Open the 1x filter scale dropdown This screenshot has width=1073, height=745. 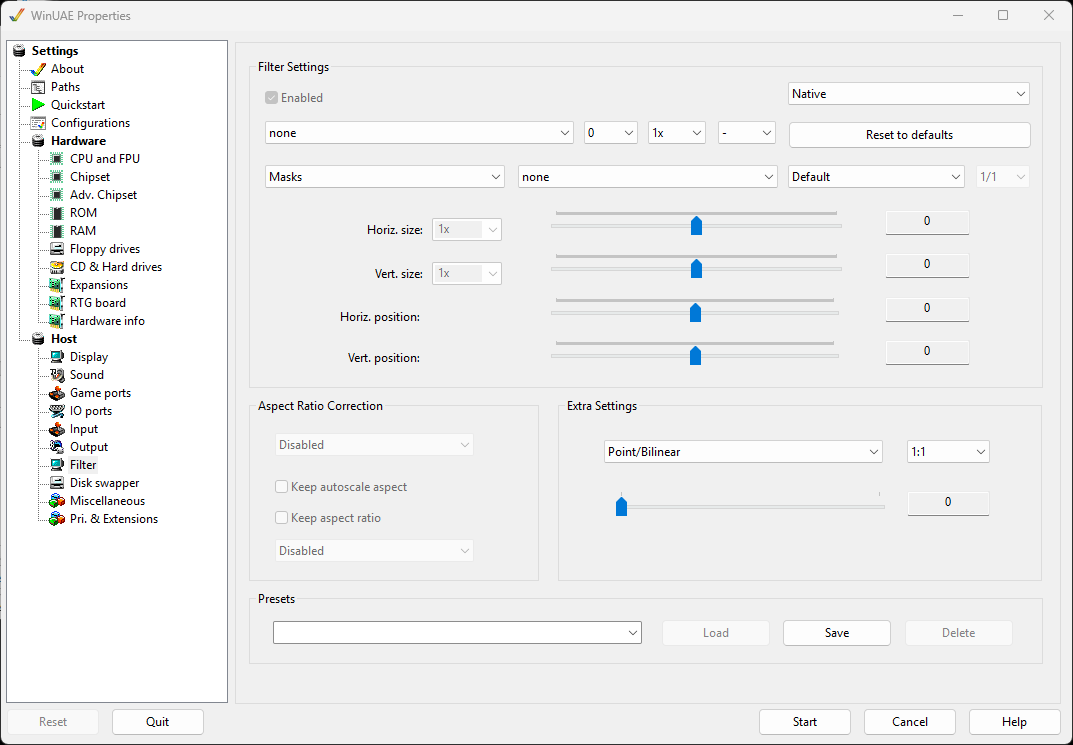(x=677, y=133)
